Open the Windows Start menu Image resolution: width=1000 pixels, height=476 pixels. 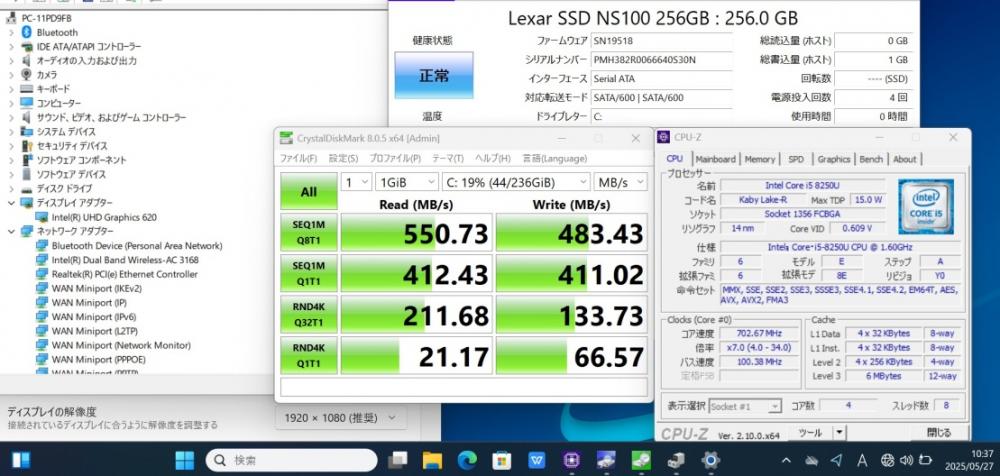185,460
